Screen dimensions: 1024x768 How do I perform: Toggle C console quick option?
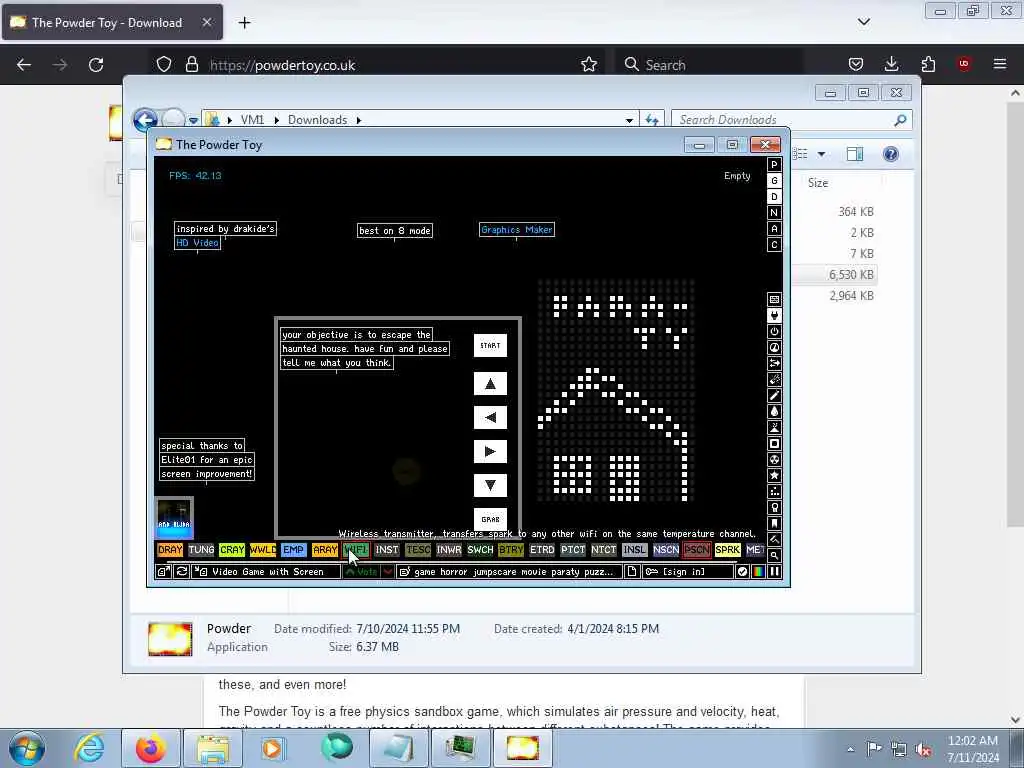pos(774,245)
